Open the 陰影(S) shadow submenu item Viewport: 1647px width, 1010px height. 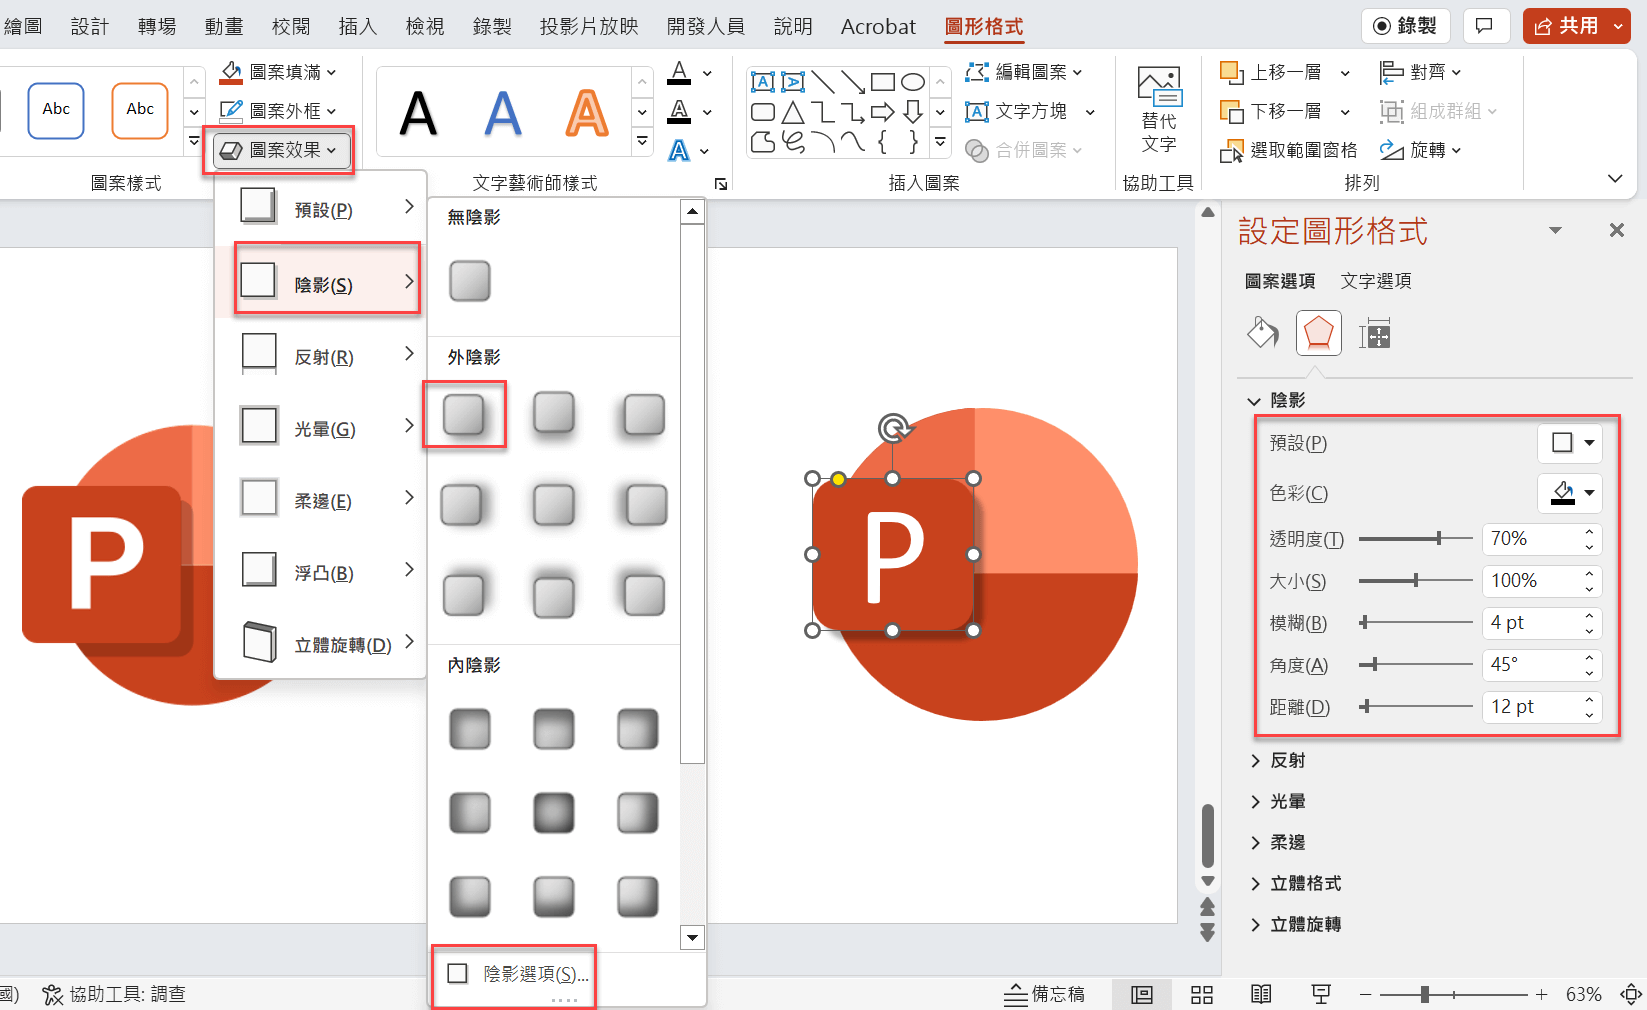[327, 282]
